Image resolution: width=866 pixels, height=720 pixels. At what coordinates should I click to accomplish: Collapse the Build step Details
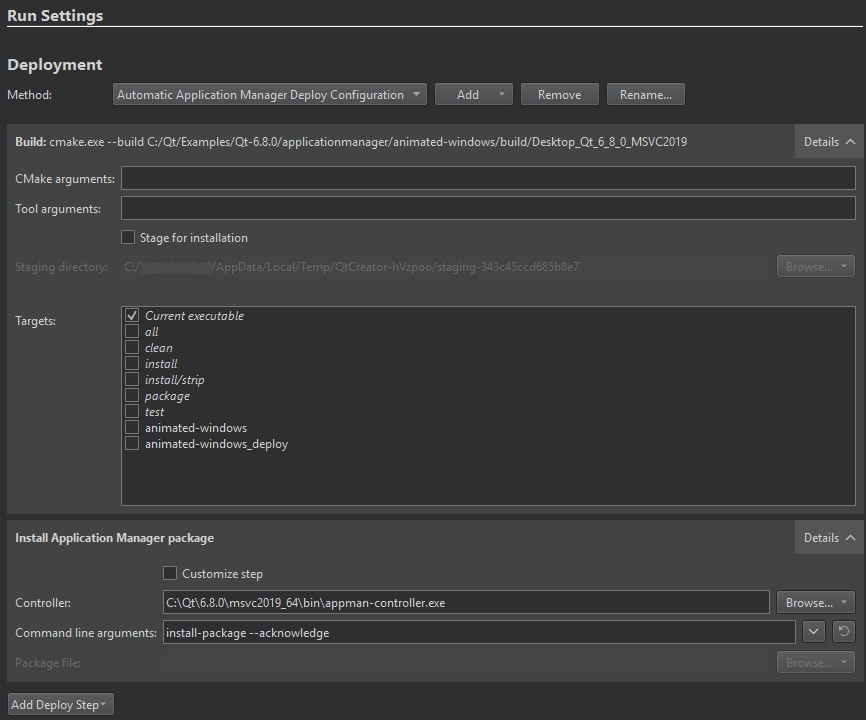[x=829, y=142]
